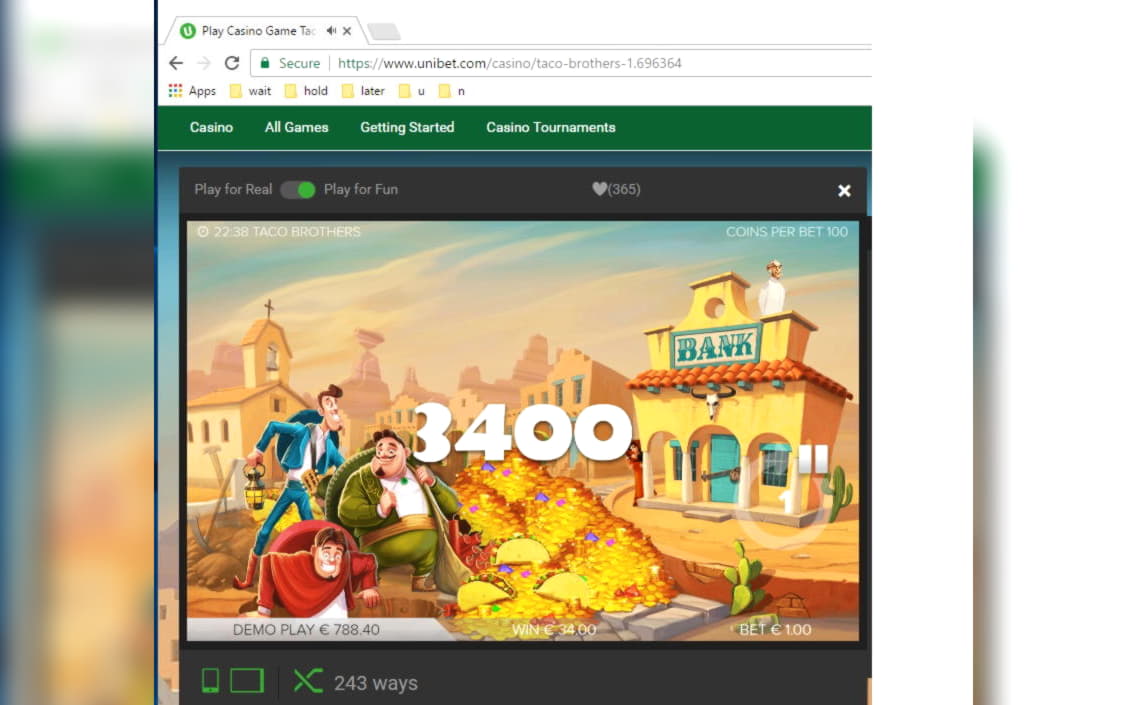Click the browser forward arrow

[204, 63]
